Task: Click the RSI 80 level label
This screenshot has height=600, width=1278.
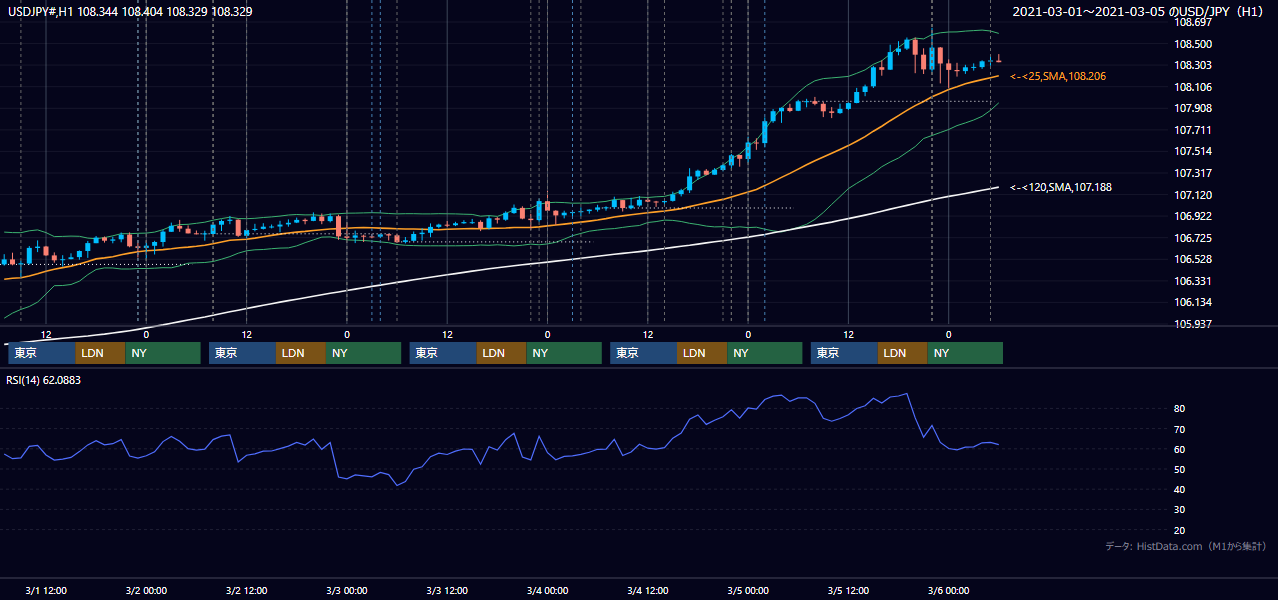Action: click(x=1180, y=409)
